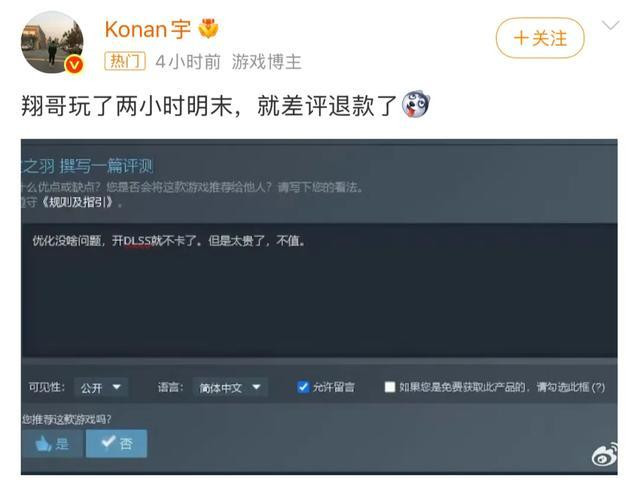Click the (?) help hint
The width and height of the screenshot is (640, 493).
(x=598, y=387)
